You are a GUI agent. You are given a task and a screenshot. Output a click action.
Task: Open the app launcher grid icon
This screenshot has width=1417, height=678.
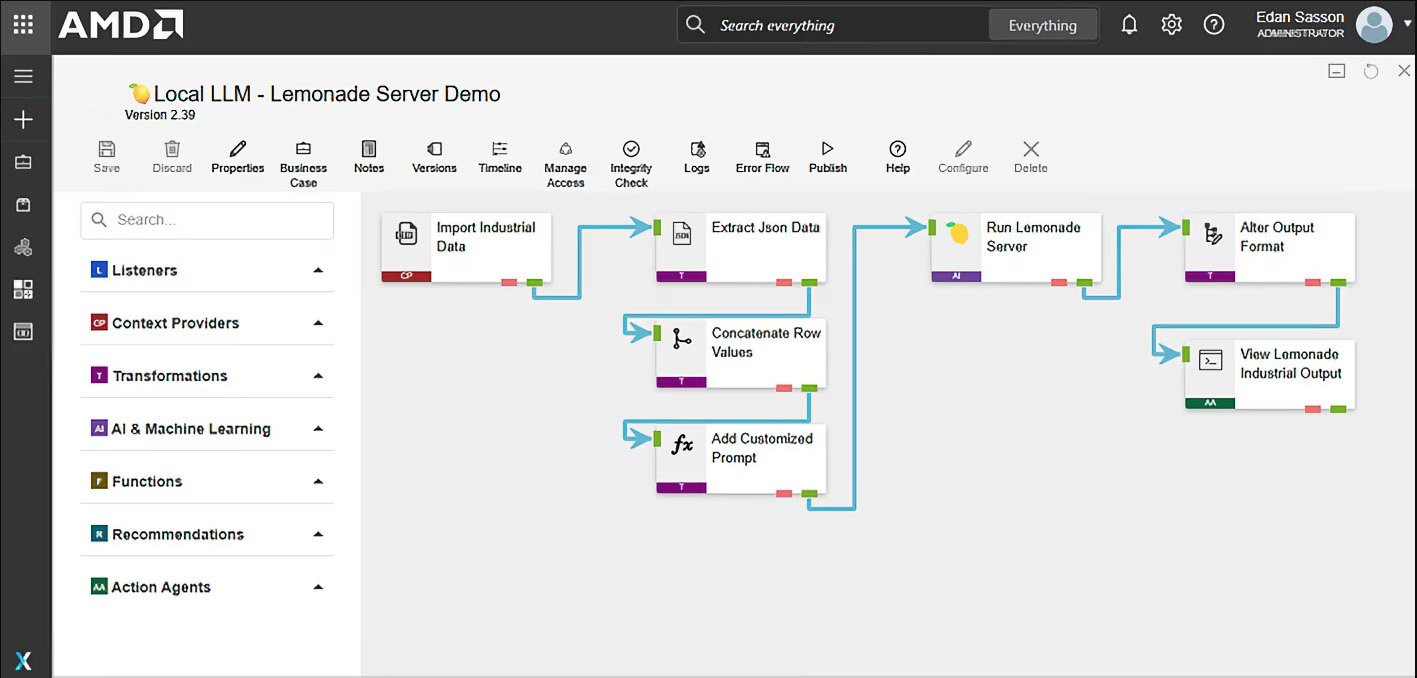pyautogui.click(x=23, y=25)
